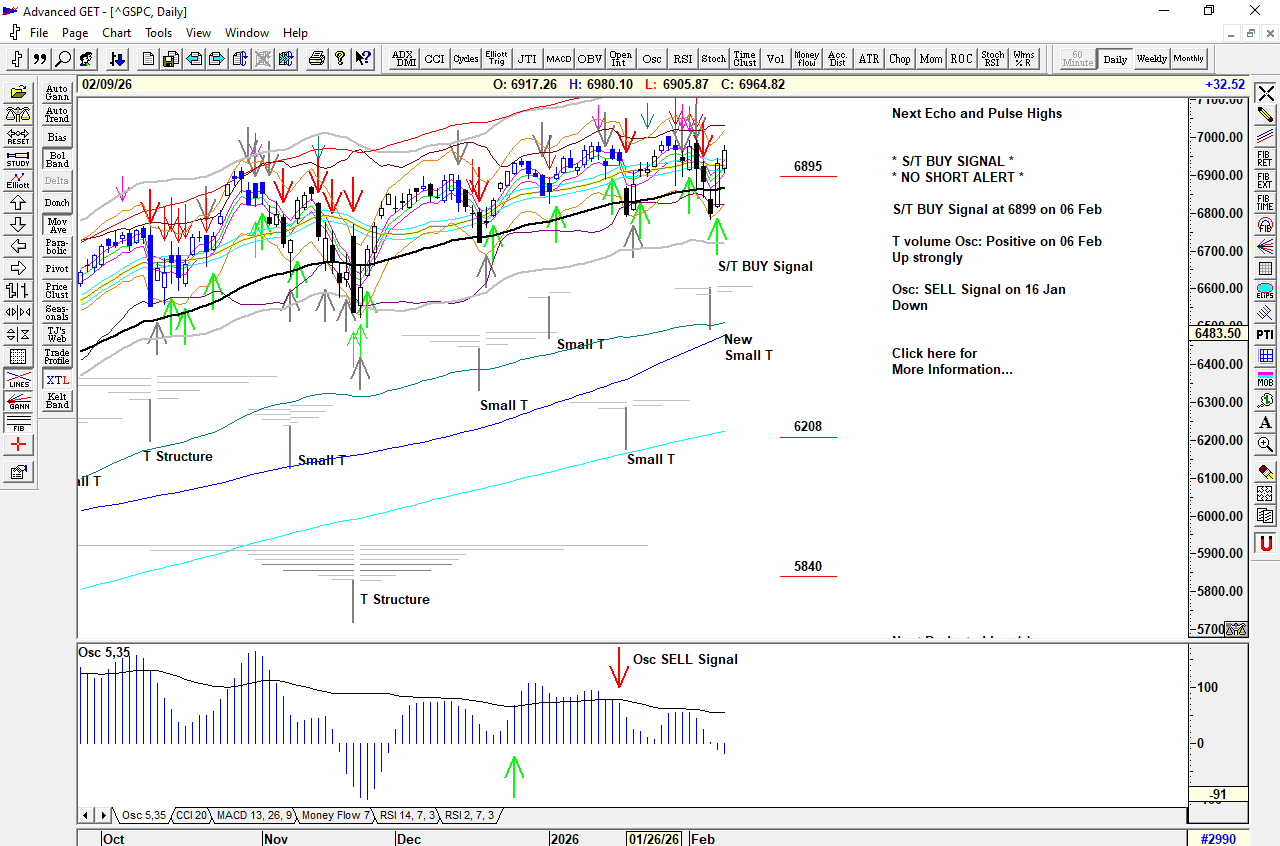Switch timeframe to Weekly
The height and width of the screenshot is (846, 1280).
point(1152,59)
